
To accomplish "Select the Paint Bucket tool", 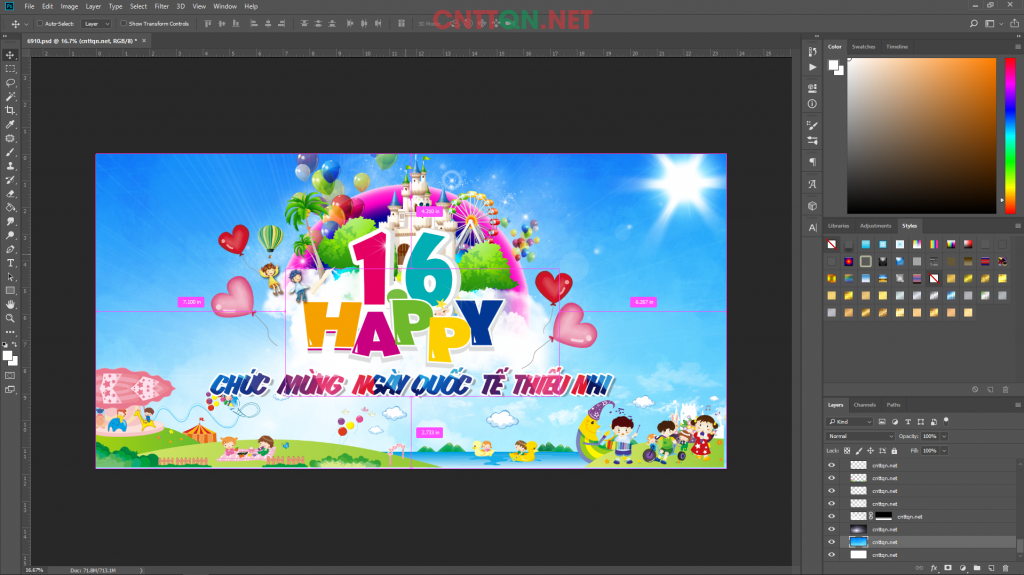I will click(x=10, y=208).
